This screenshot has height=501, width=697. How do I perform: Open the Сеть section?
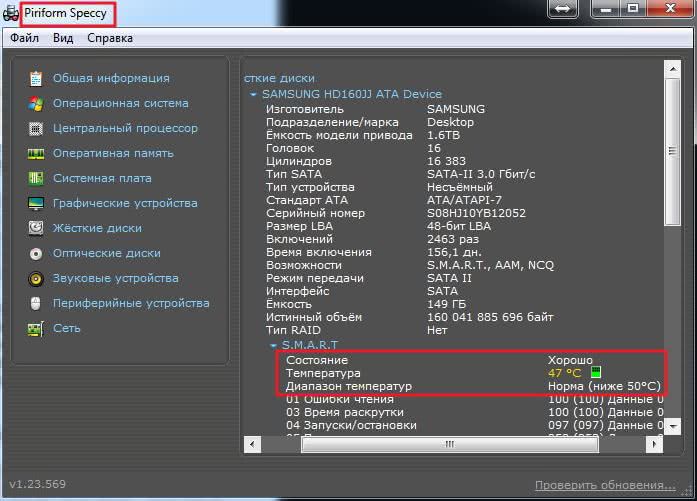click(67, 328)
